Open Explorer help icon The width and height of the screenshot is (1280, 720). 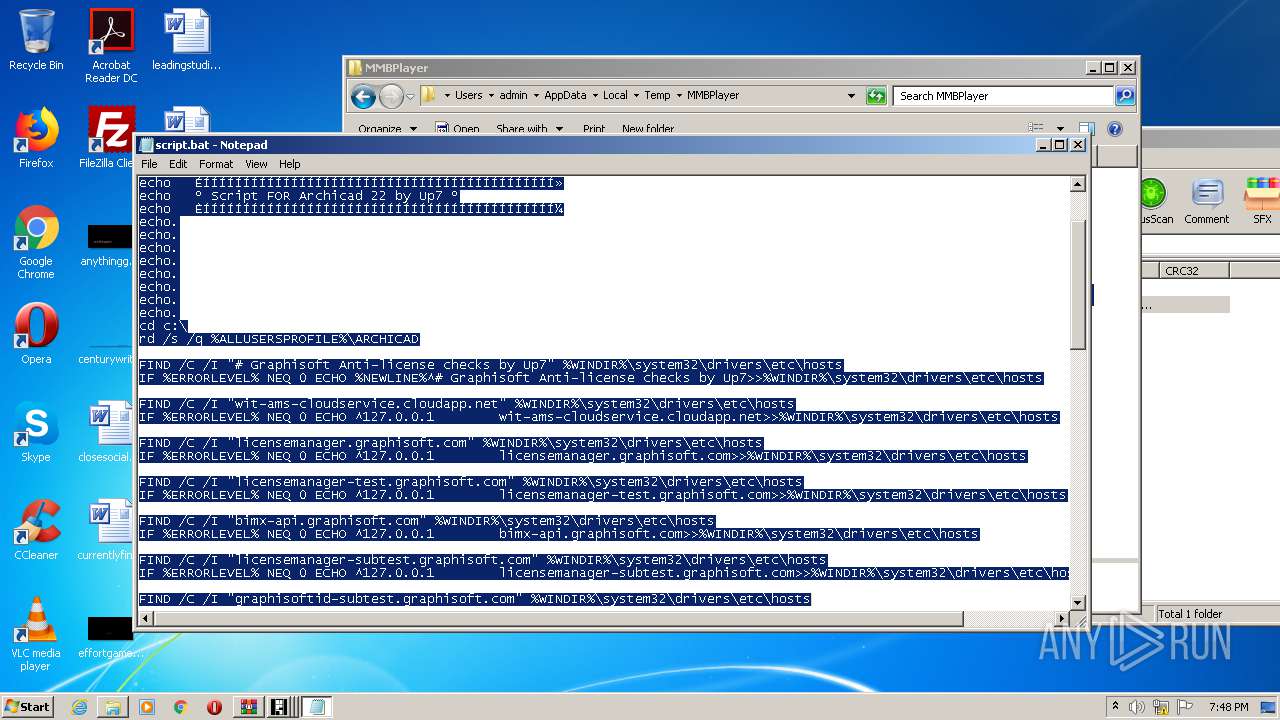click(x=1115, y=129)
